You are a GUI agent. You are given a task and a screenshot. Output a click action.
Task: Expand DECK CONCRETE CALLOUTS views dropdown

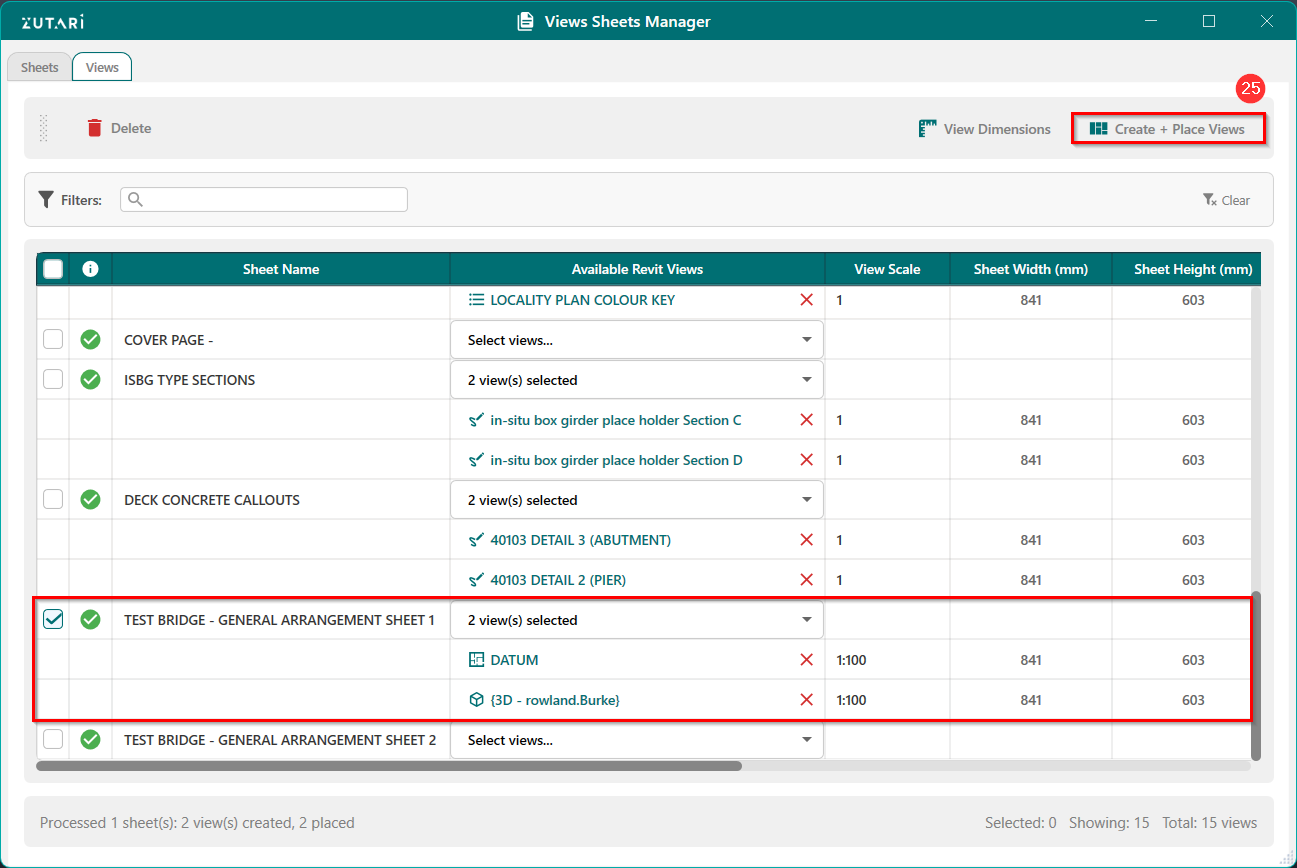point(637,500)
